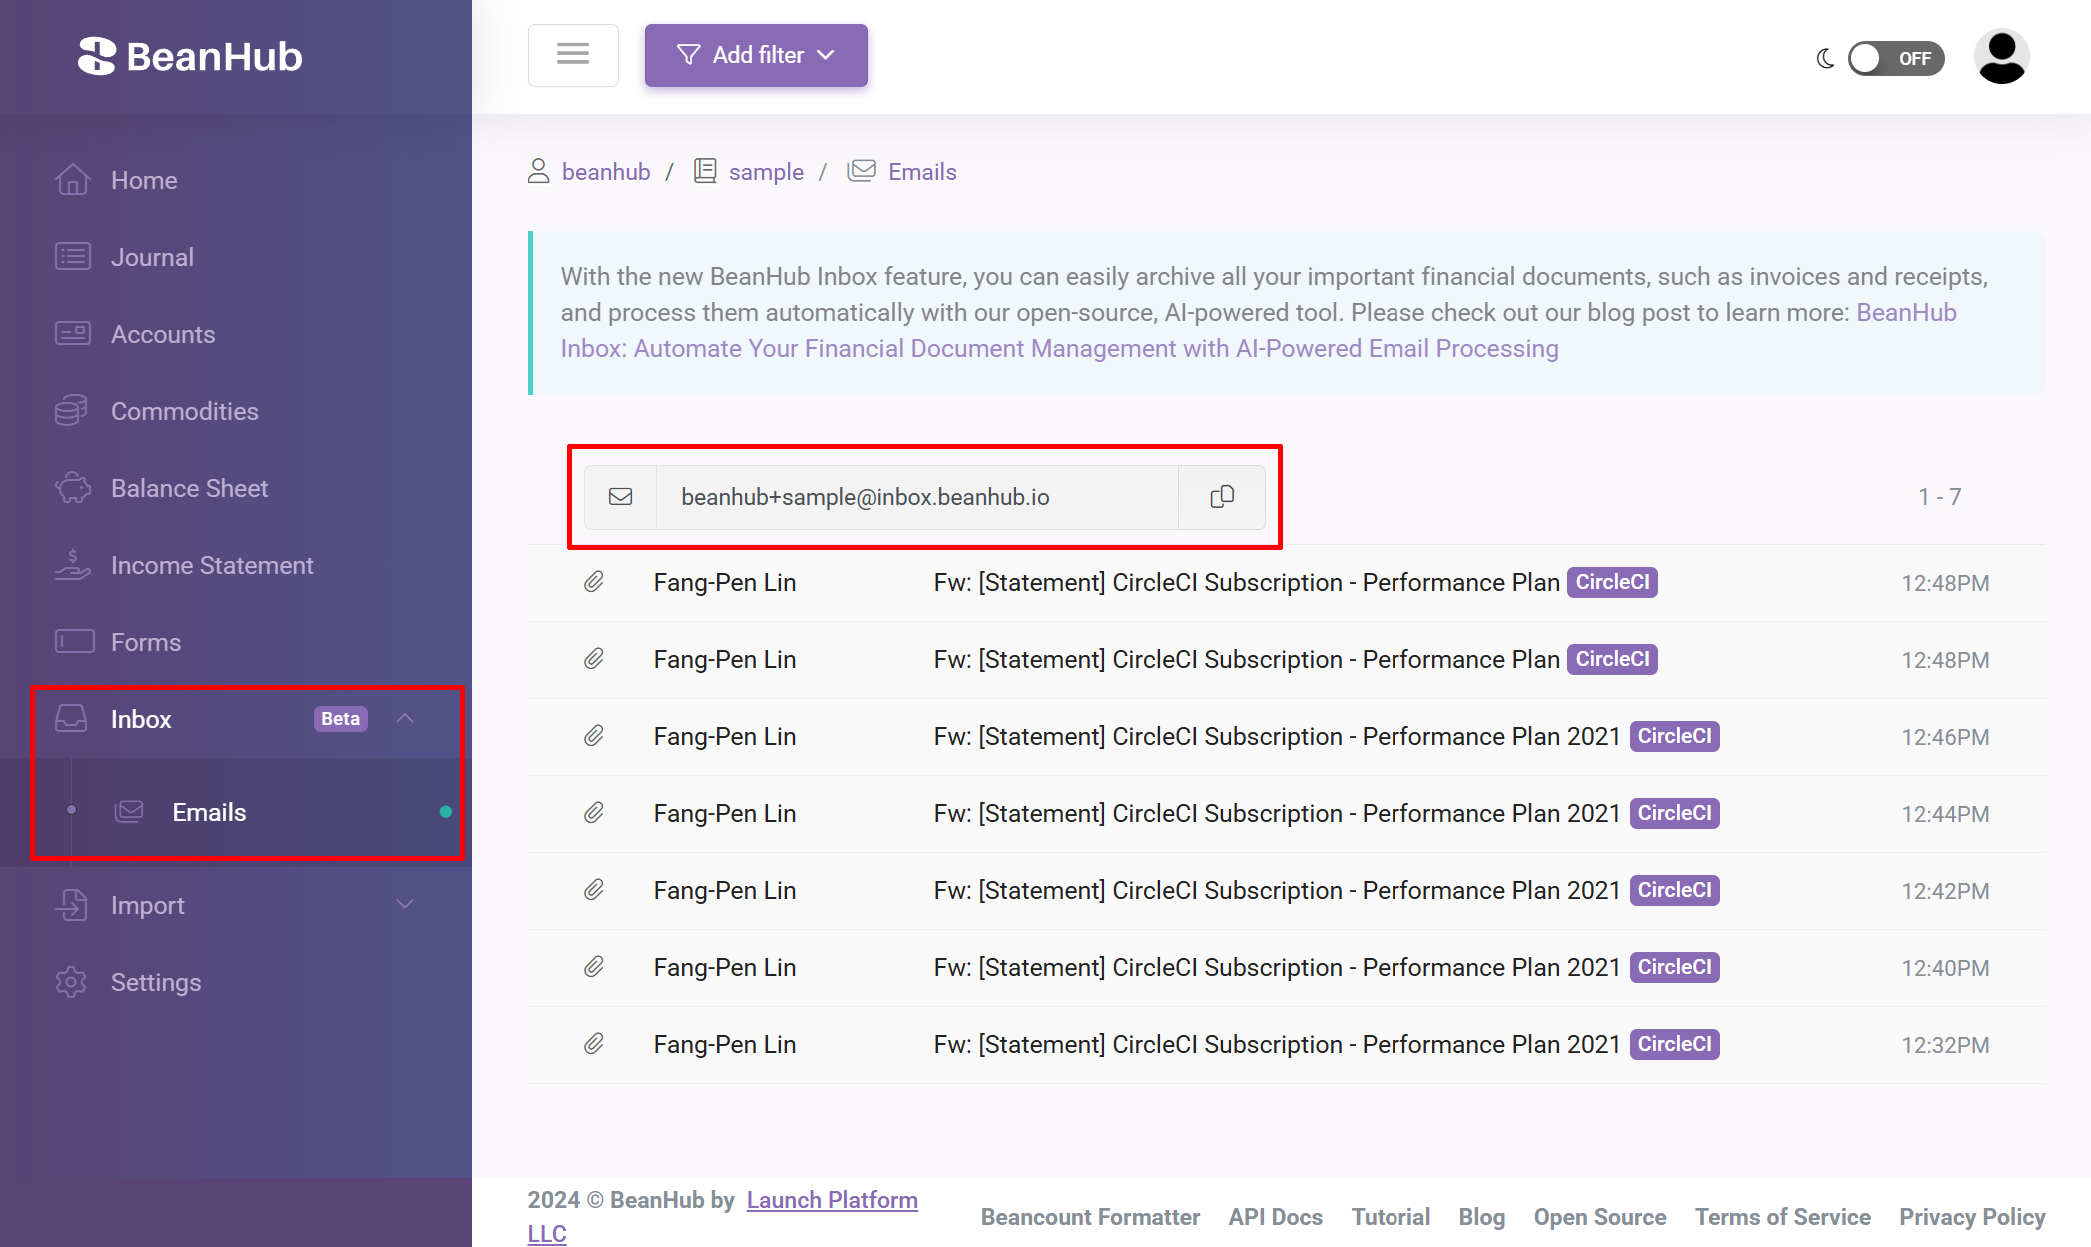Click the Balance Sheet piggy bank icon
Screen dimensions: 2091x1247
[73, 487]
